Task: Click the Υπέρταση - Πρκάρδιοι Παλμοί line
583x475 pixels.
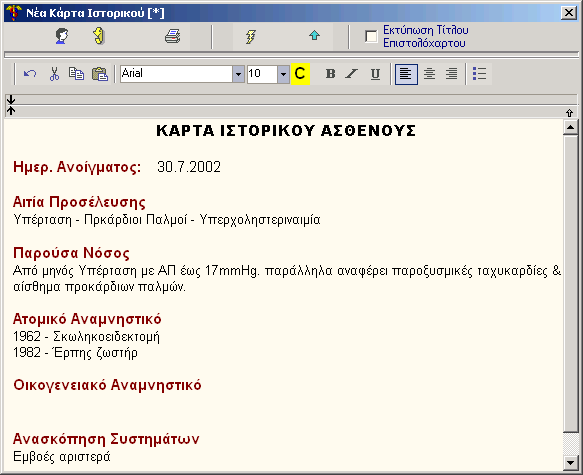Action: [x=167, y=220]
